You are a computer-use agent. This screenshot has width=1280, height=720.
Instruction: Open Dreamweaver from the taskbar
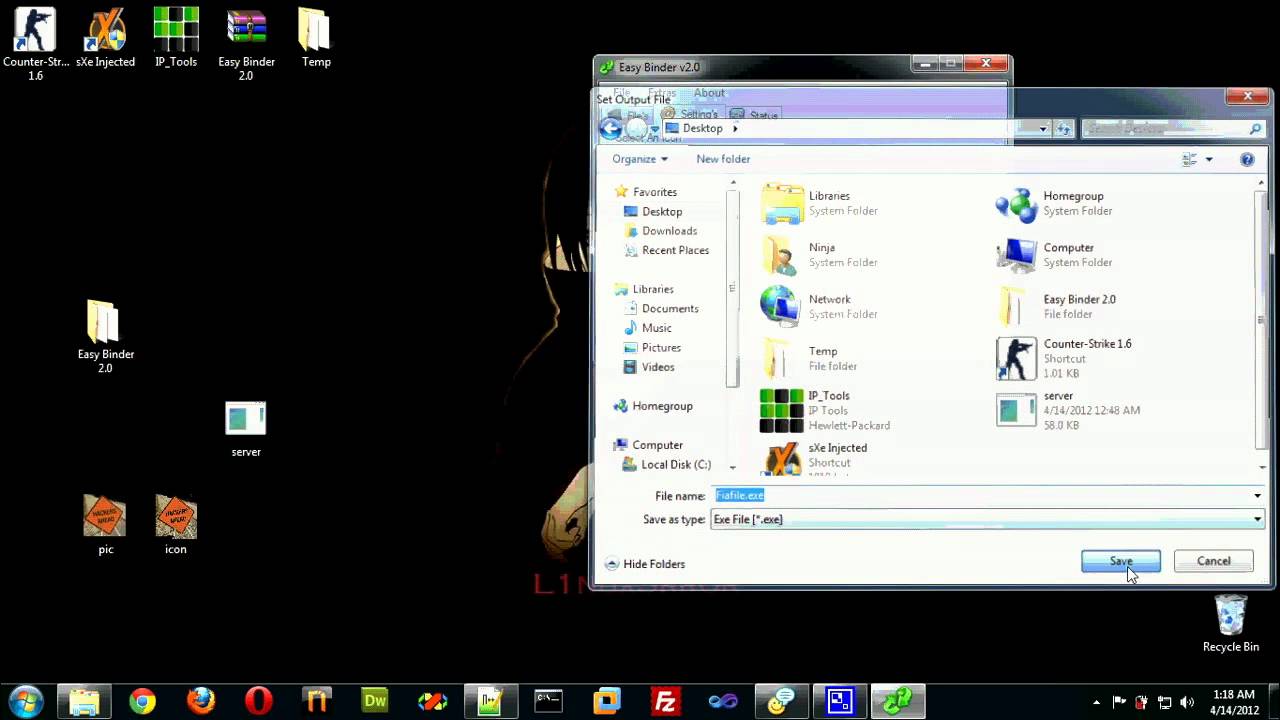tap(375, 701)
